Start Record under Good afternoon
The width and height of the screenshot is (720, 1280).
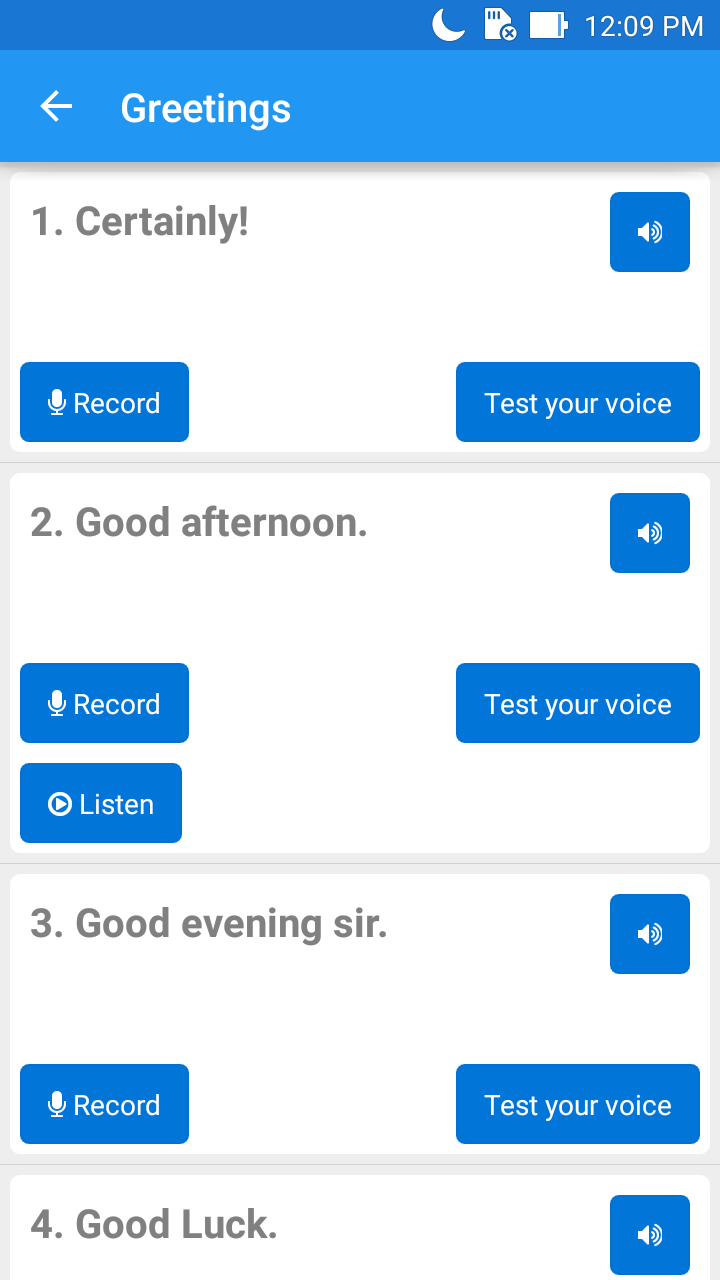click(x=104, y=703)
